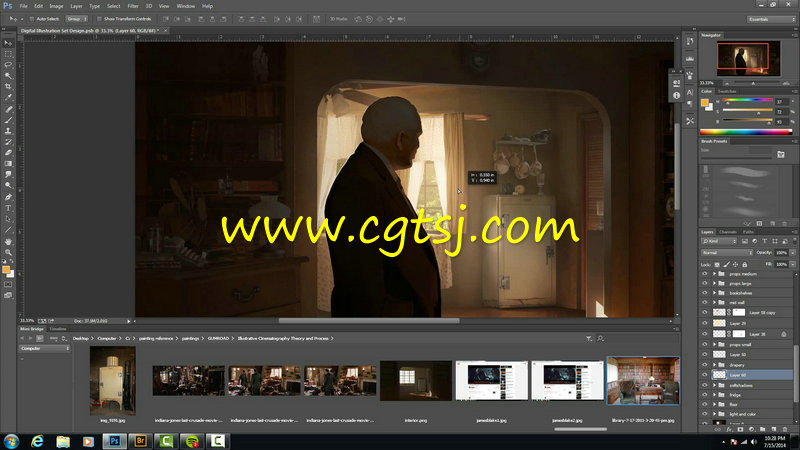Hide the selected Layer 60
This screenshot has height=450, width=800.
[x=705, y=374]
